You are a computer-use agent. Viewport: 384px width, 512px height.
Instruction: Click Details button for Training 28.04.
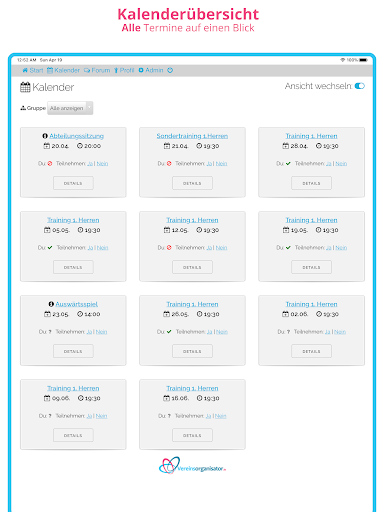coord(311,183)
